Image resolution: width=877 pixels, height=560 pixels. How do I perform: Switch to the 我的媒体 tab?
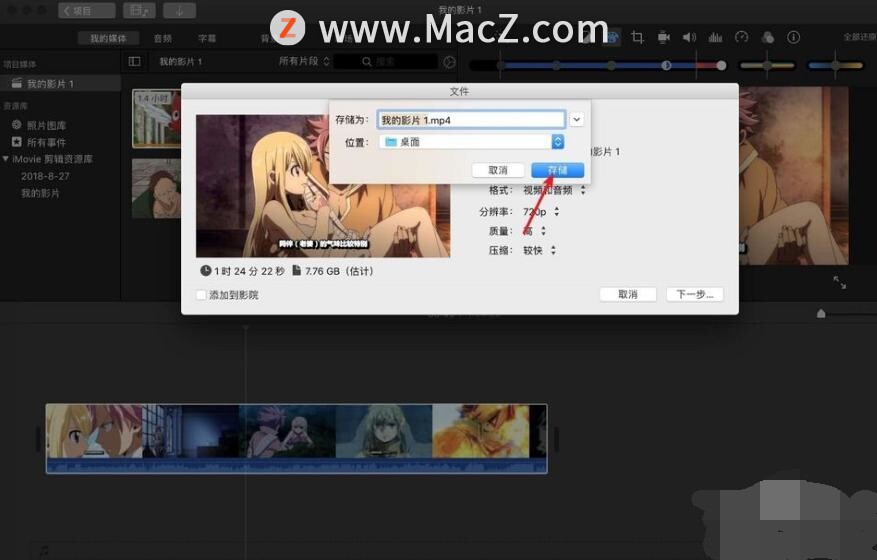pos(109,38)
